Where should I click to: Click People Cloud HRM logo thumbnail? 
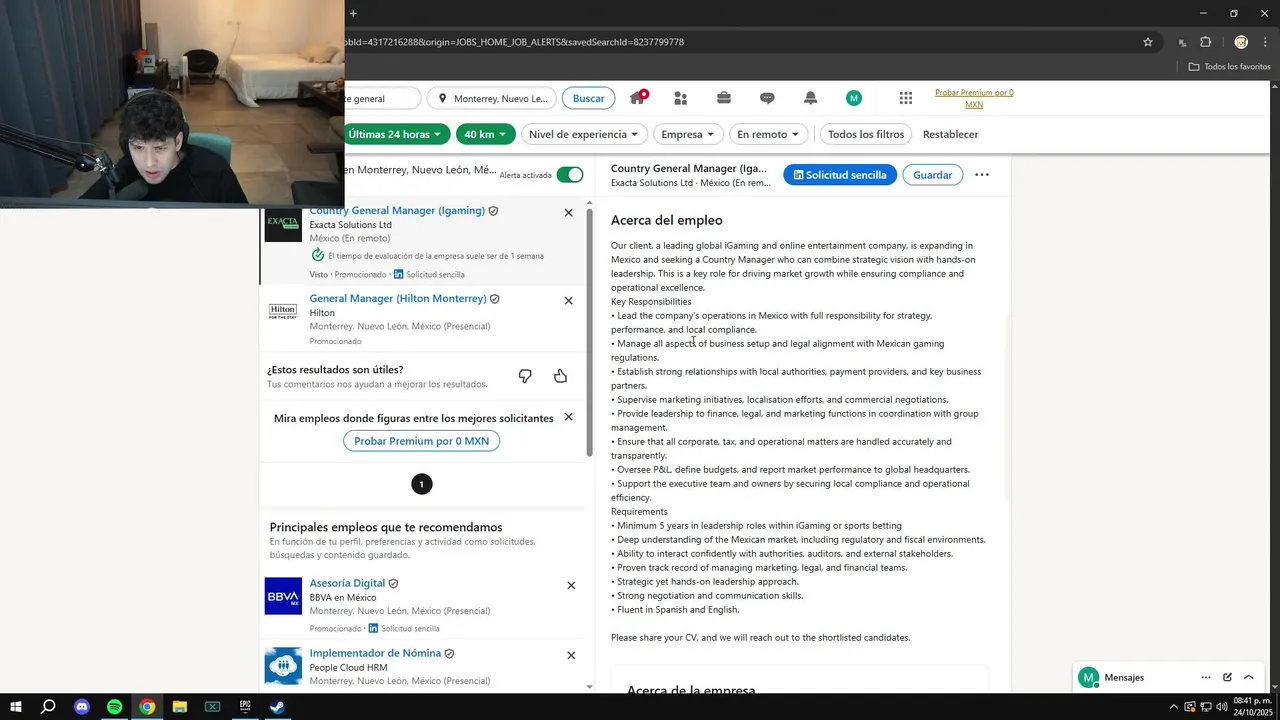click(x=283, y=666)
